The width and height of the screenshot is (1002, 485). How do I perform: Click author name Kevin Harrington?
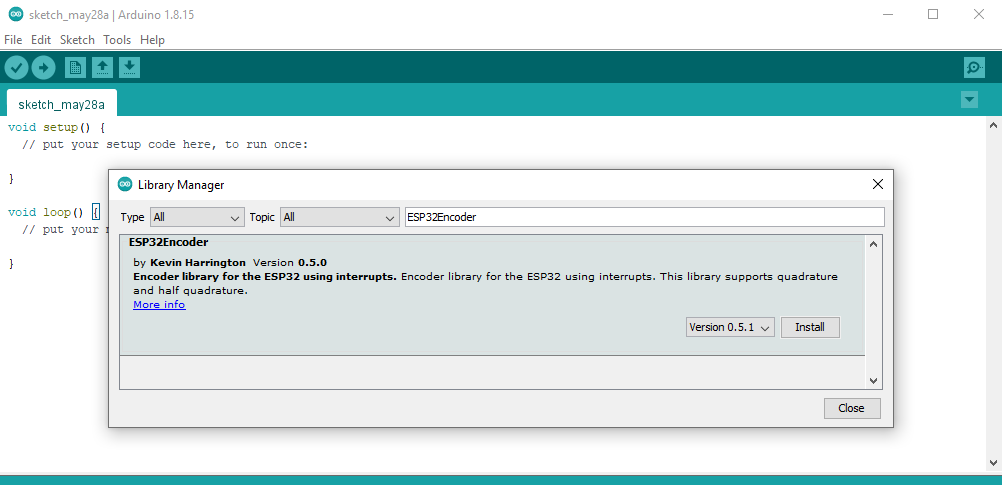click(x=197, y=263)
